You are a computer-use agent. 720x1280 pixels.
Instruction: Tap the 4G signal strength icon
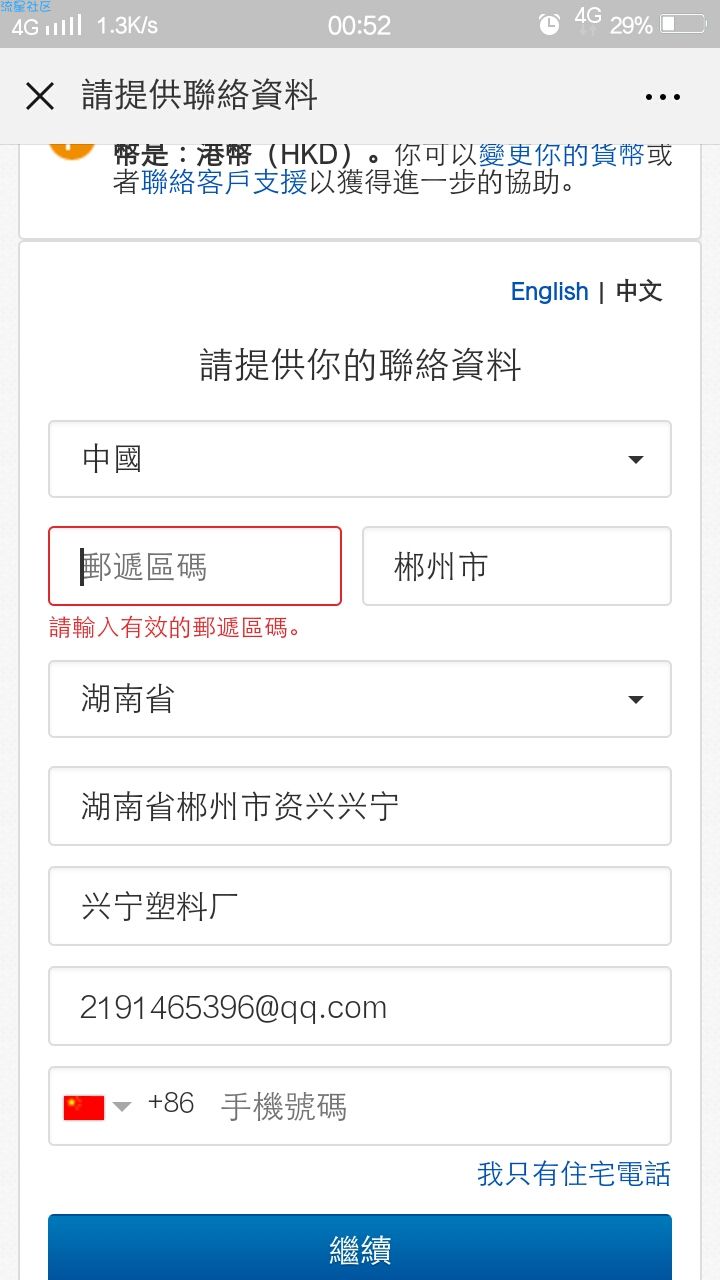pyautogui.click(x=46, y=25)
